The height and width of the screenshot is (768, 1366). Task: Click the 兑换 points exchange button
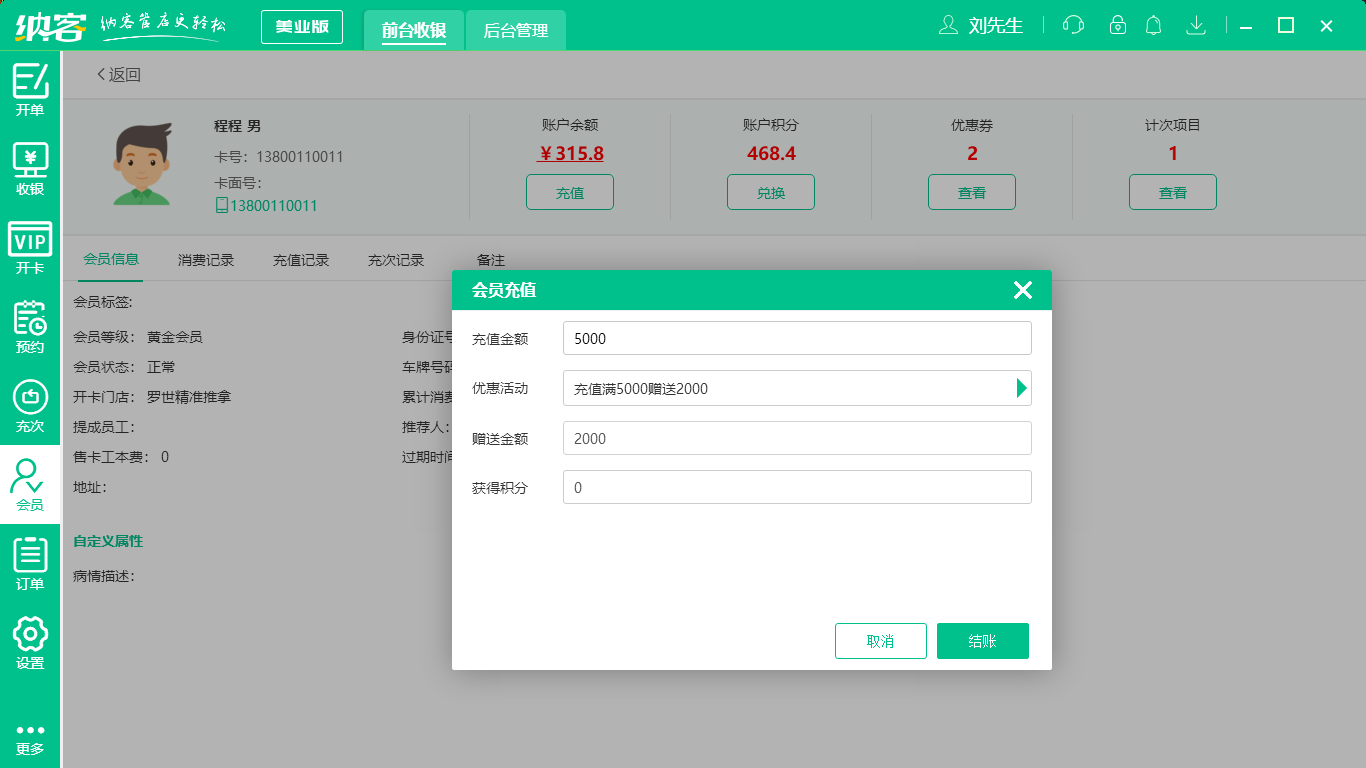click(770, 191)
